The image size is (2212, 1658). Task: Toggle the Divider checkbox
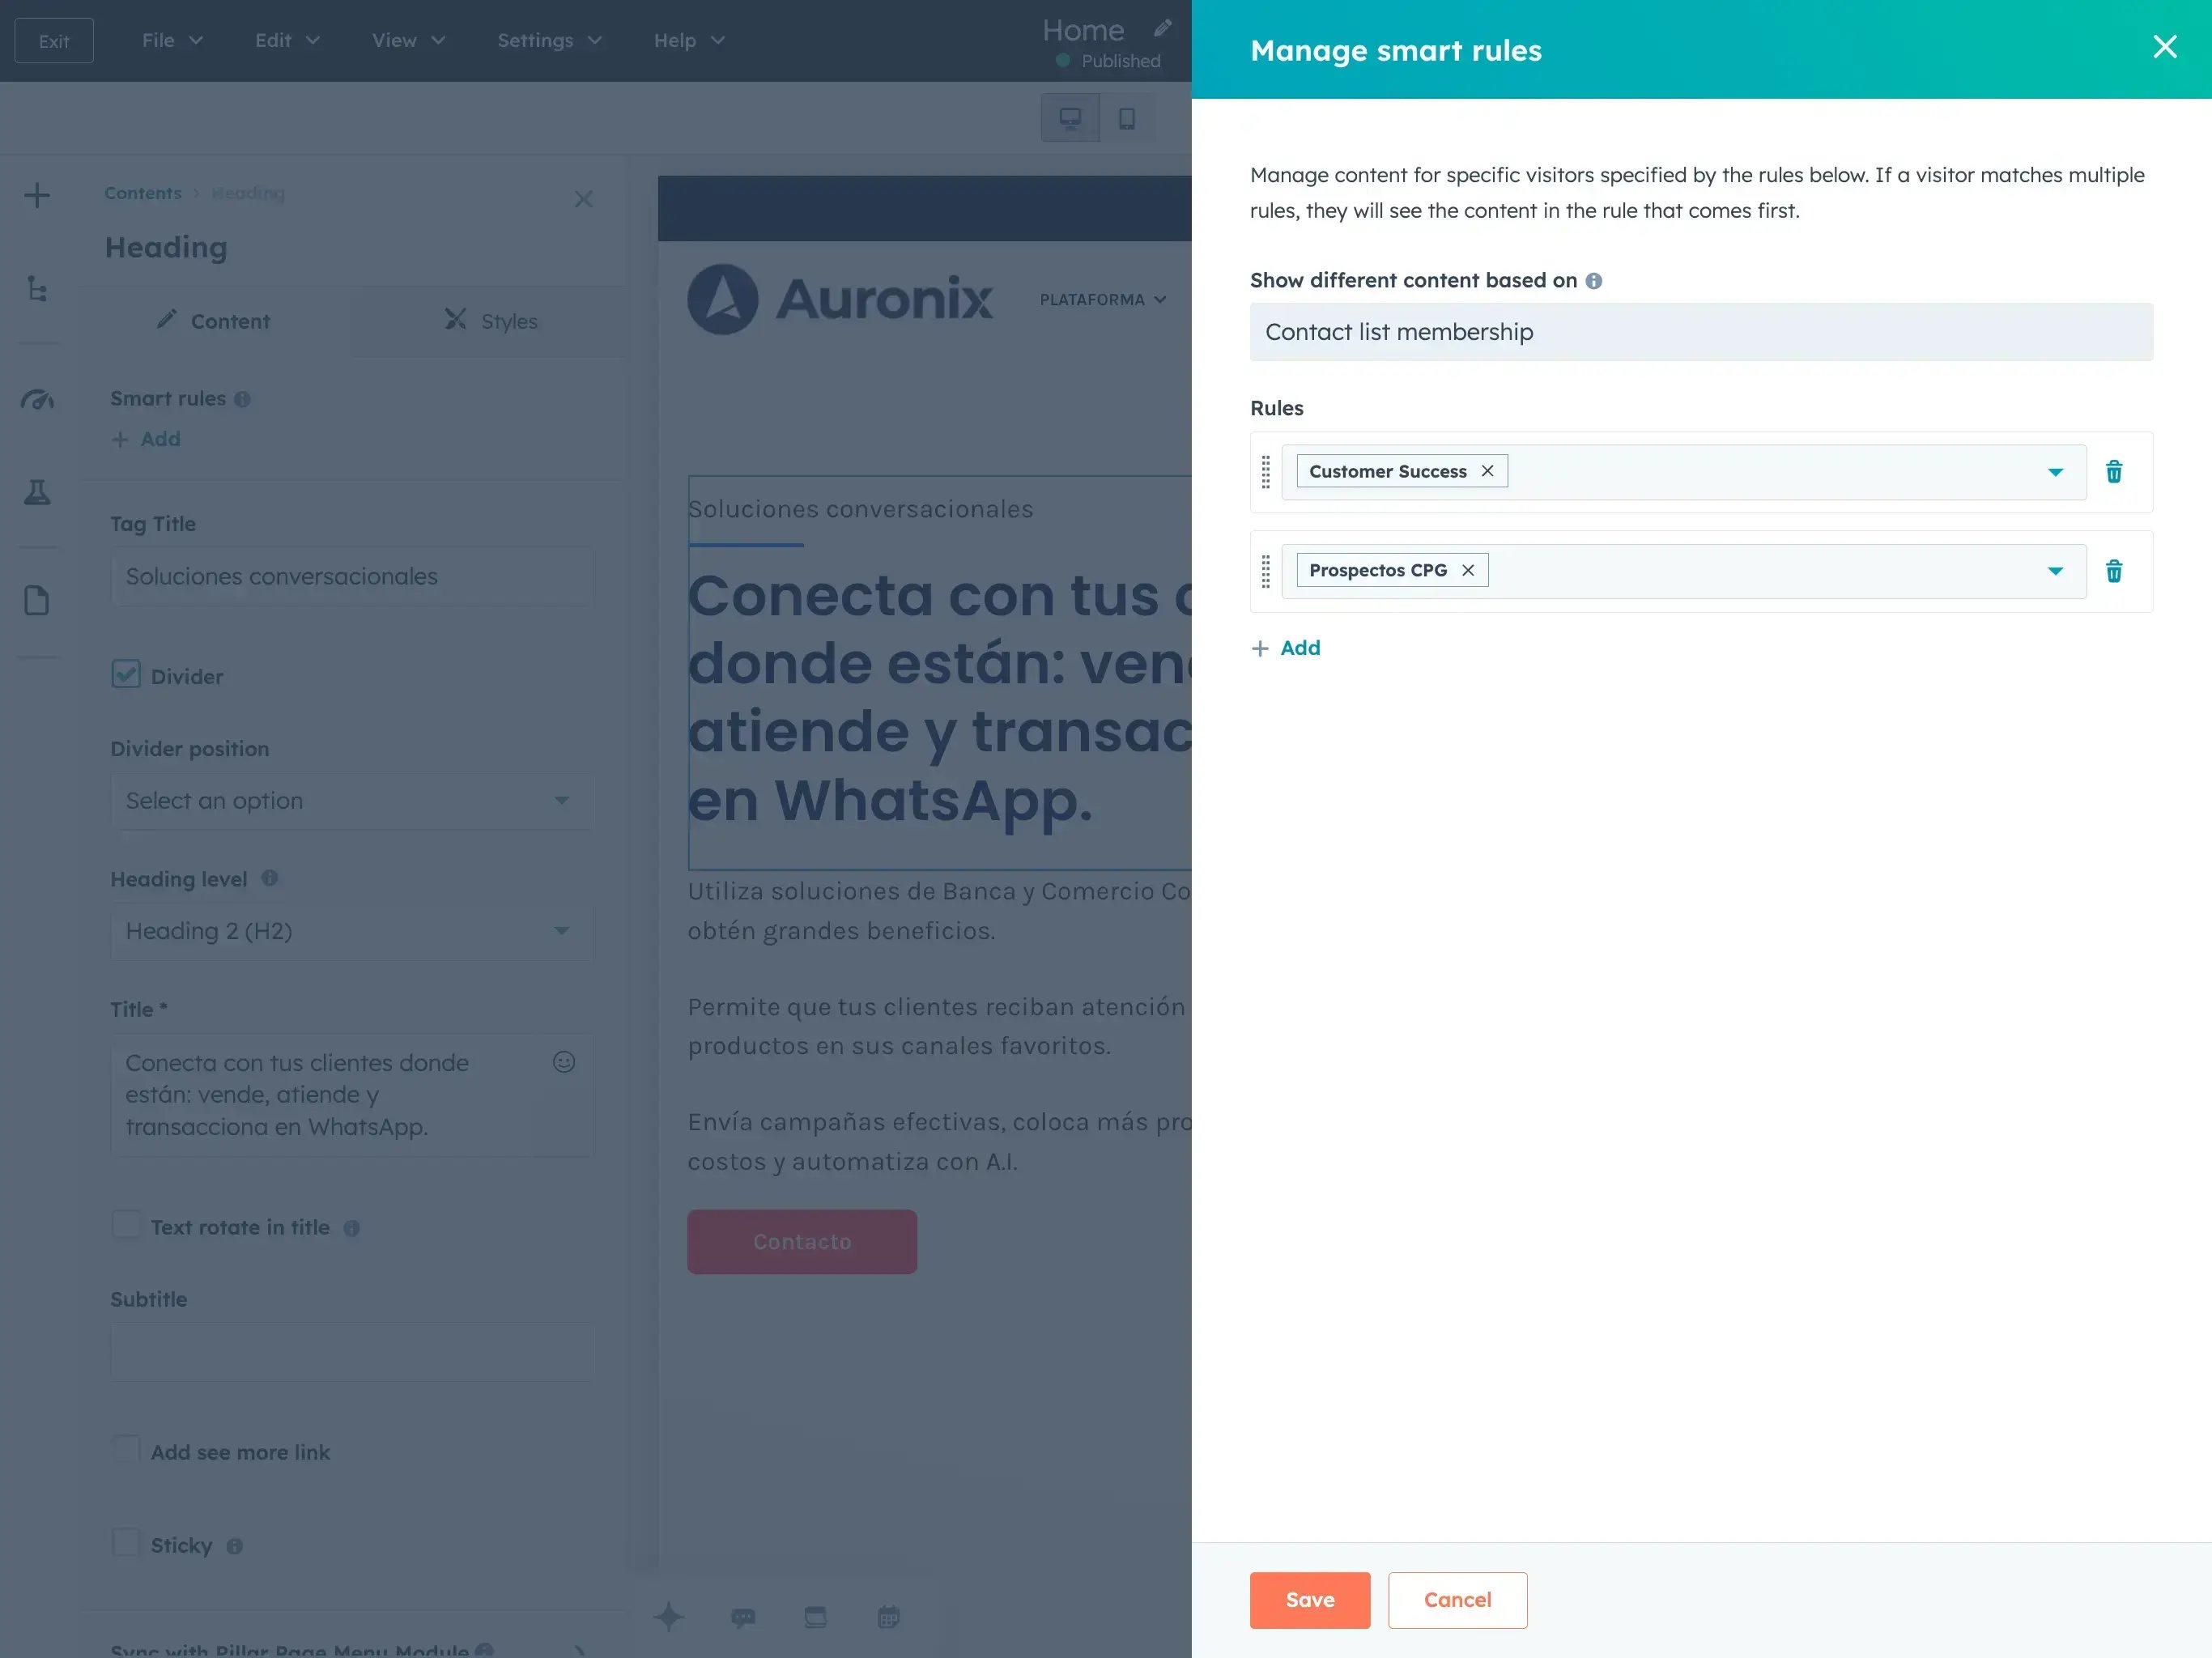pyautogui.click(x=126, y=675)
